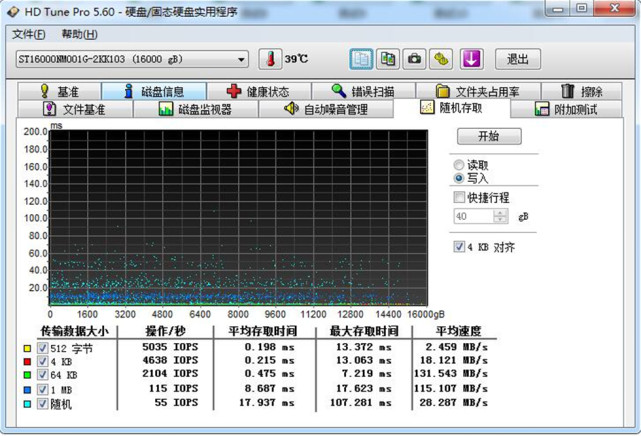Select the 读取 read radio button
Screen dimensions: 641x436
[x=459, y=164]
